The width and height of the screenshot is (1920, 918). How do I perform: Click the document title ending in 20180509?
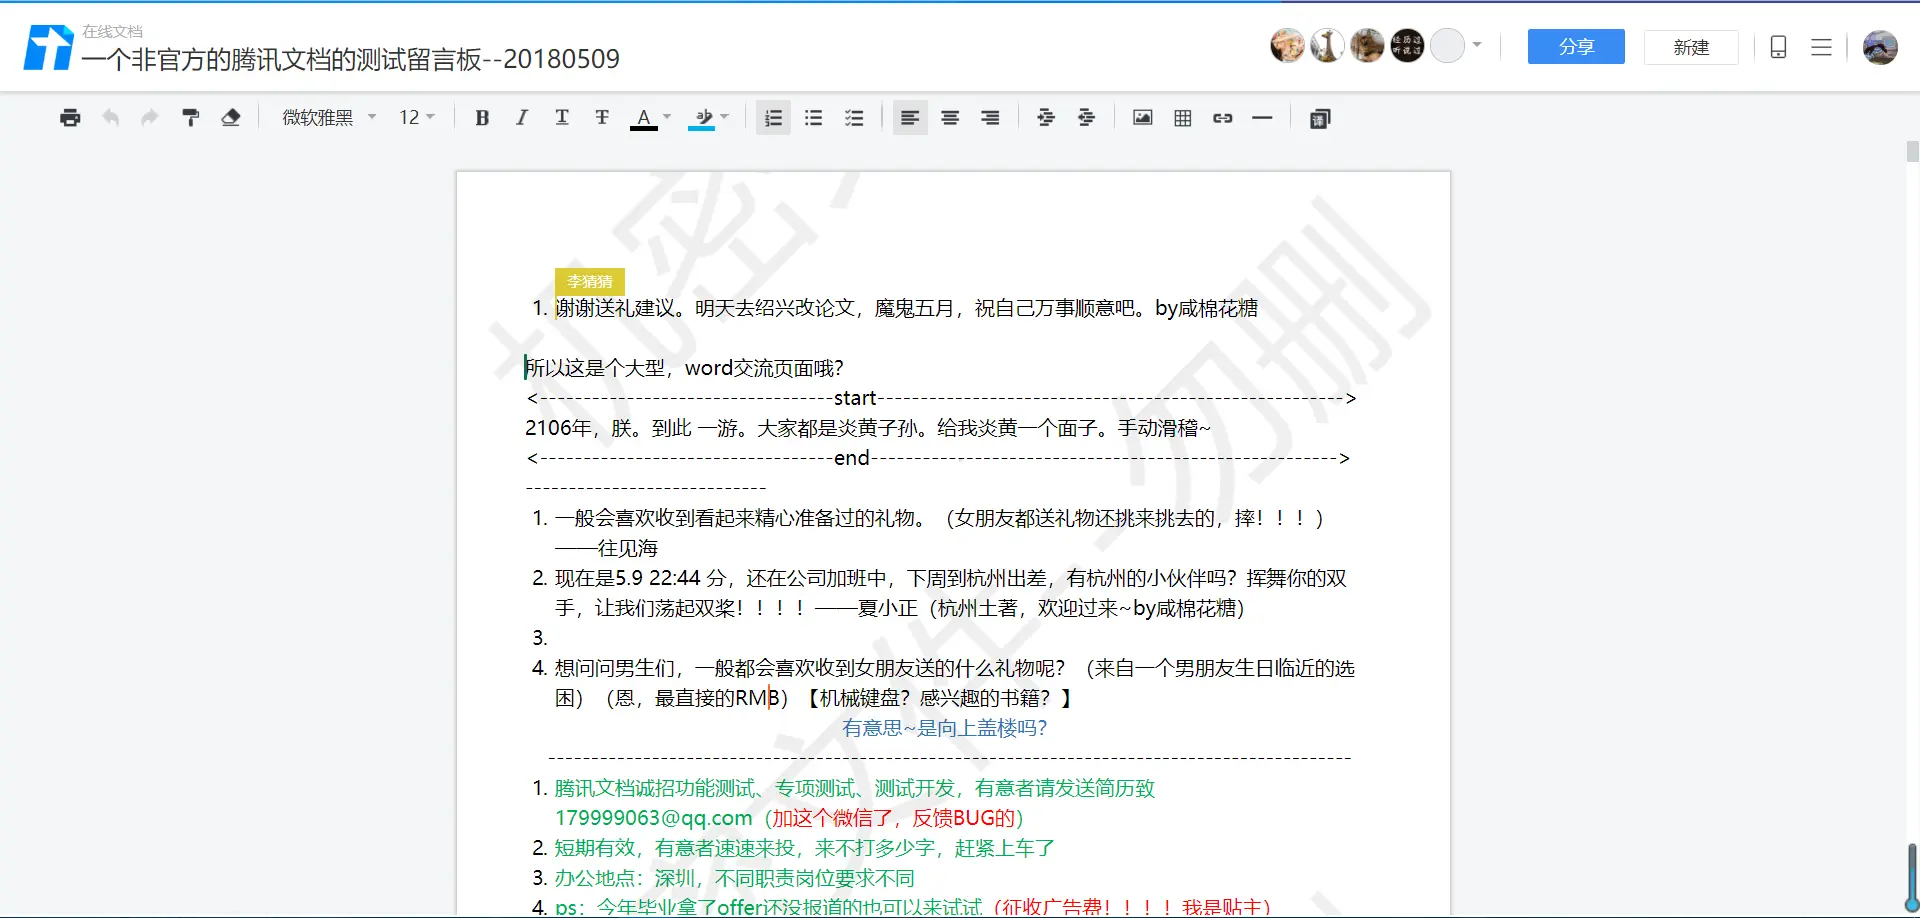(350, 60)
